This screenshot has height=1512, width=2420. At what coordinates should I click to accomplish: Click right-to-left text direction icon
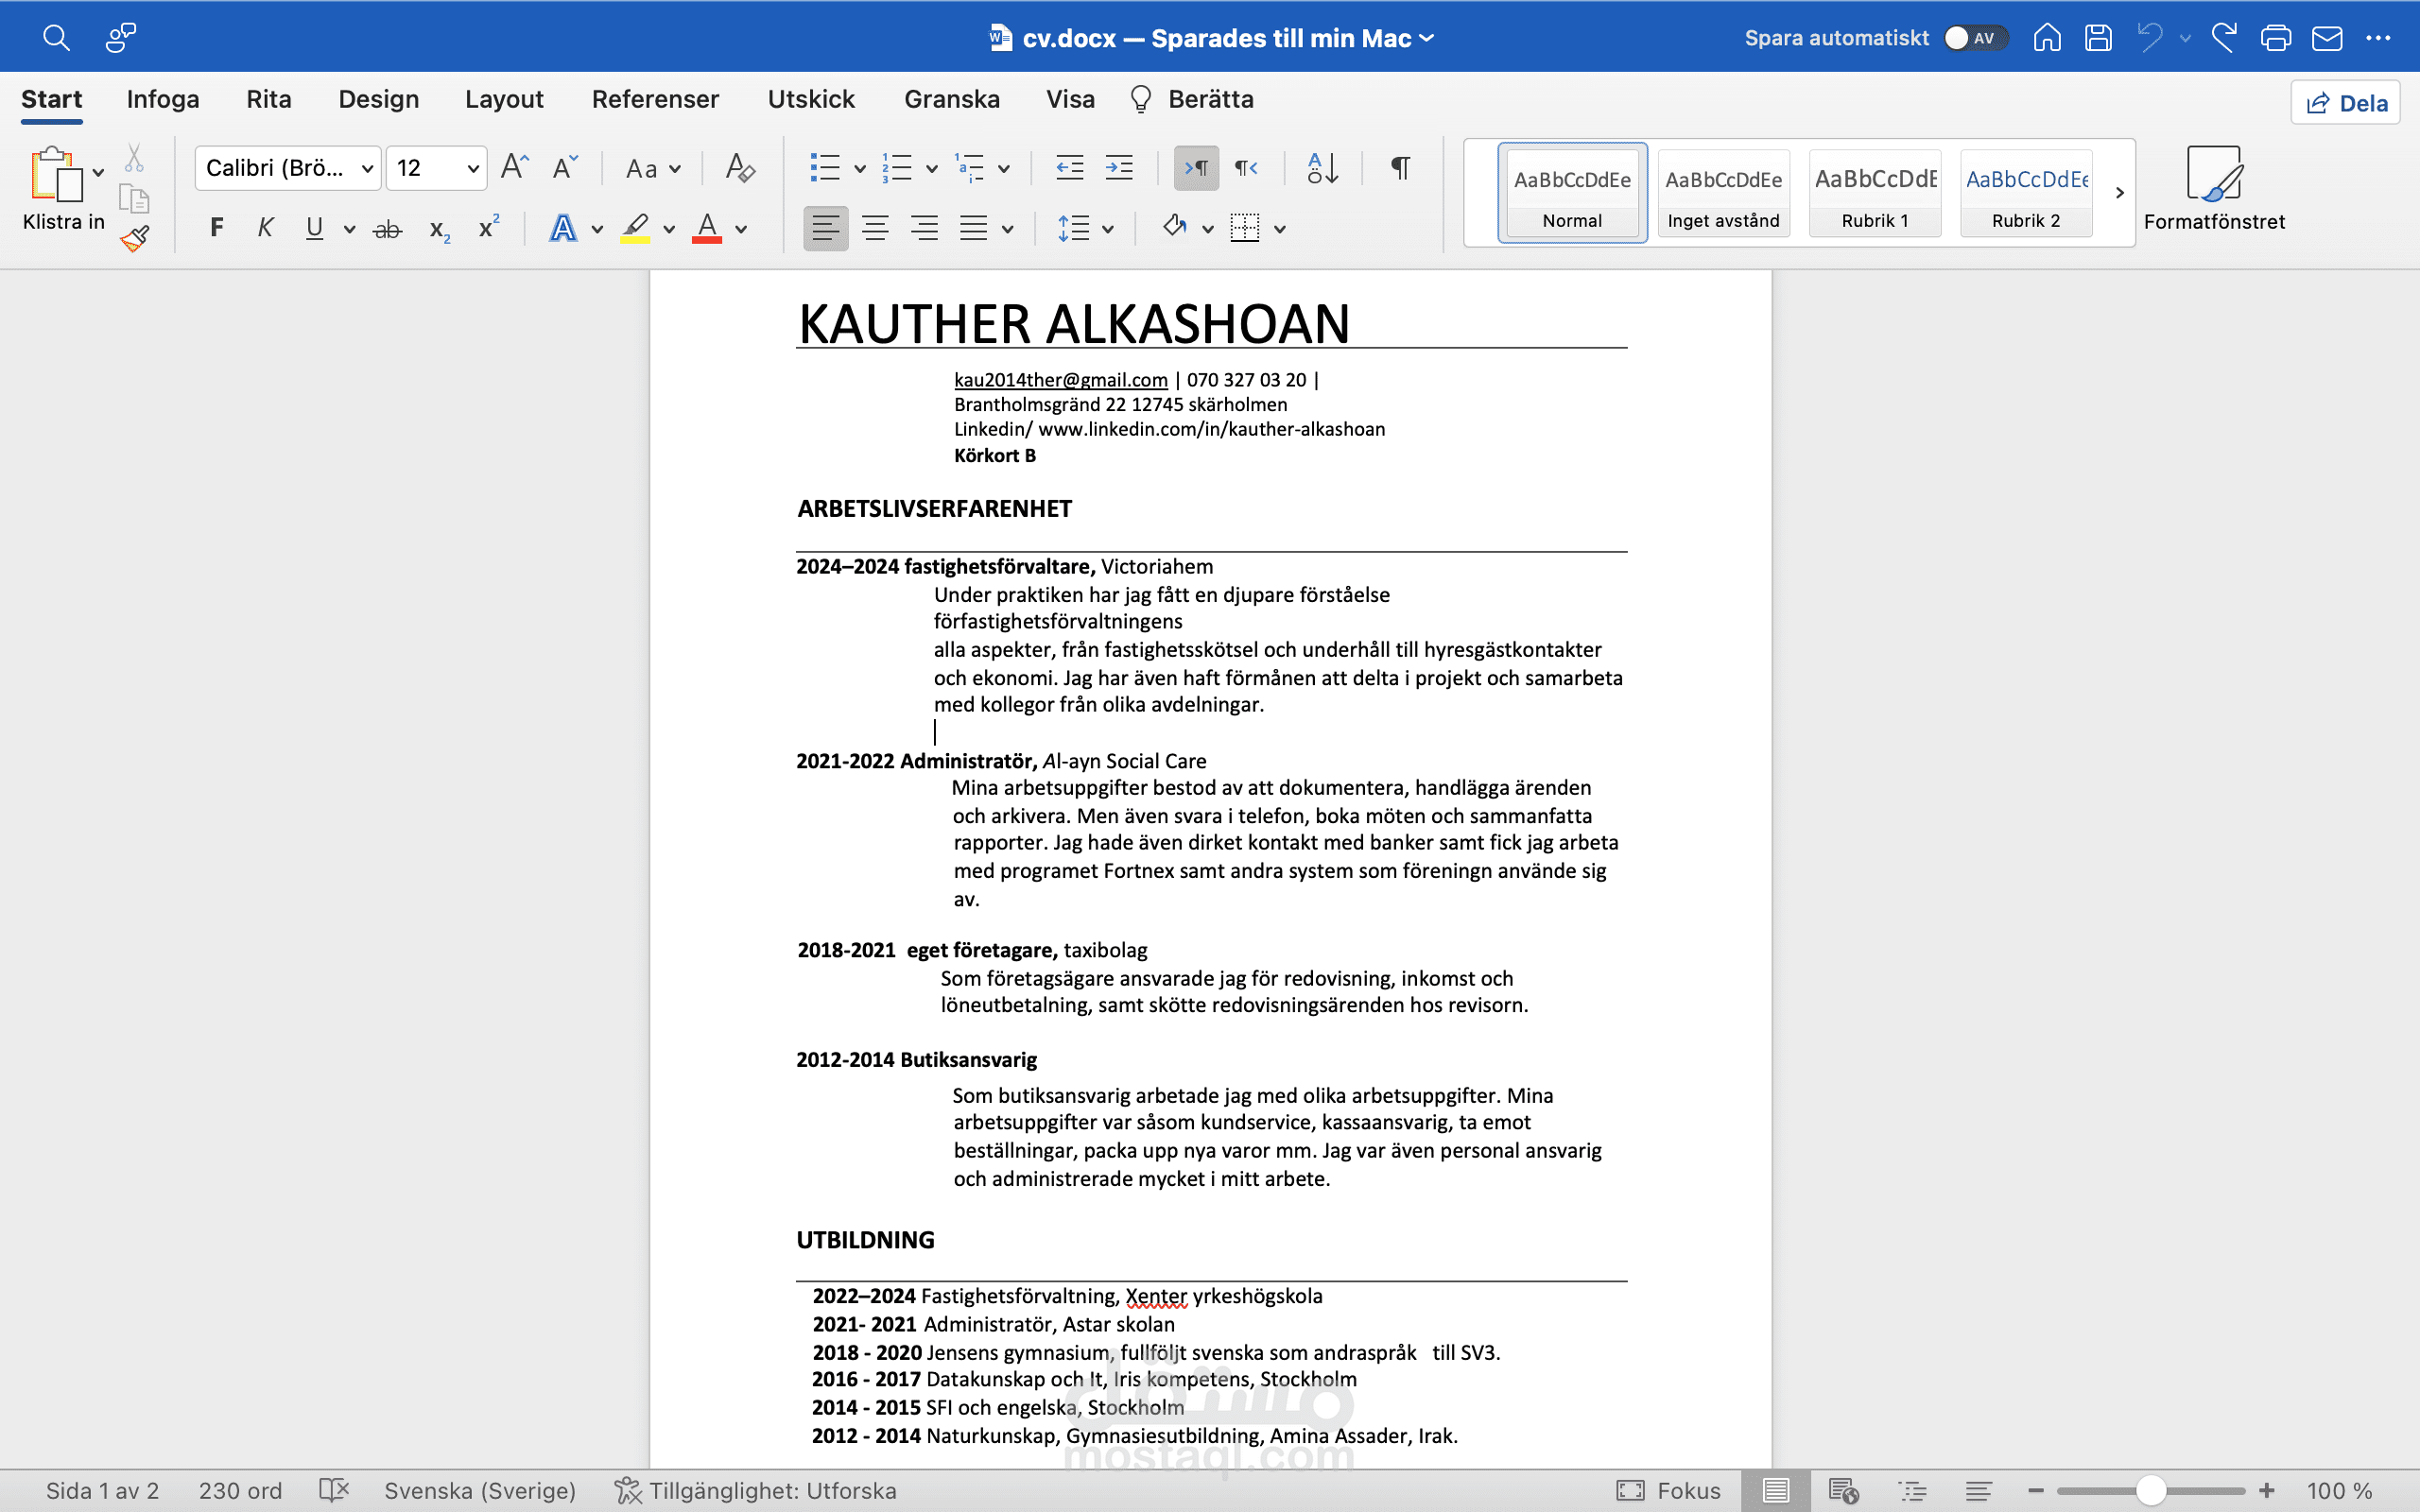coord(1246,167)
